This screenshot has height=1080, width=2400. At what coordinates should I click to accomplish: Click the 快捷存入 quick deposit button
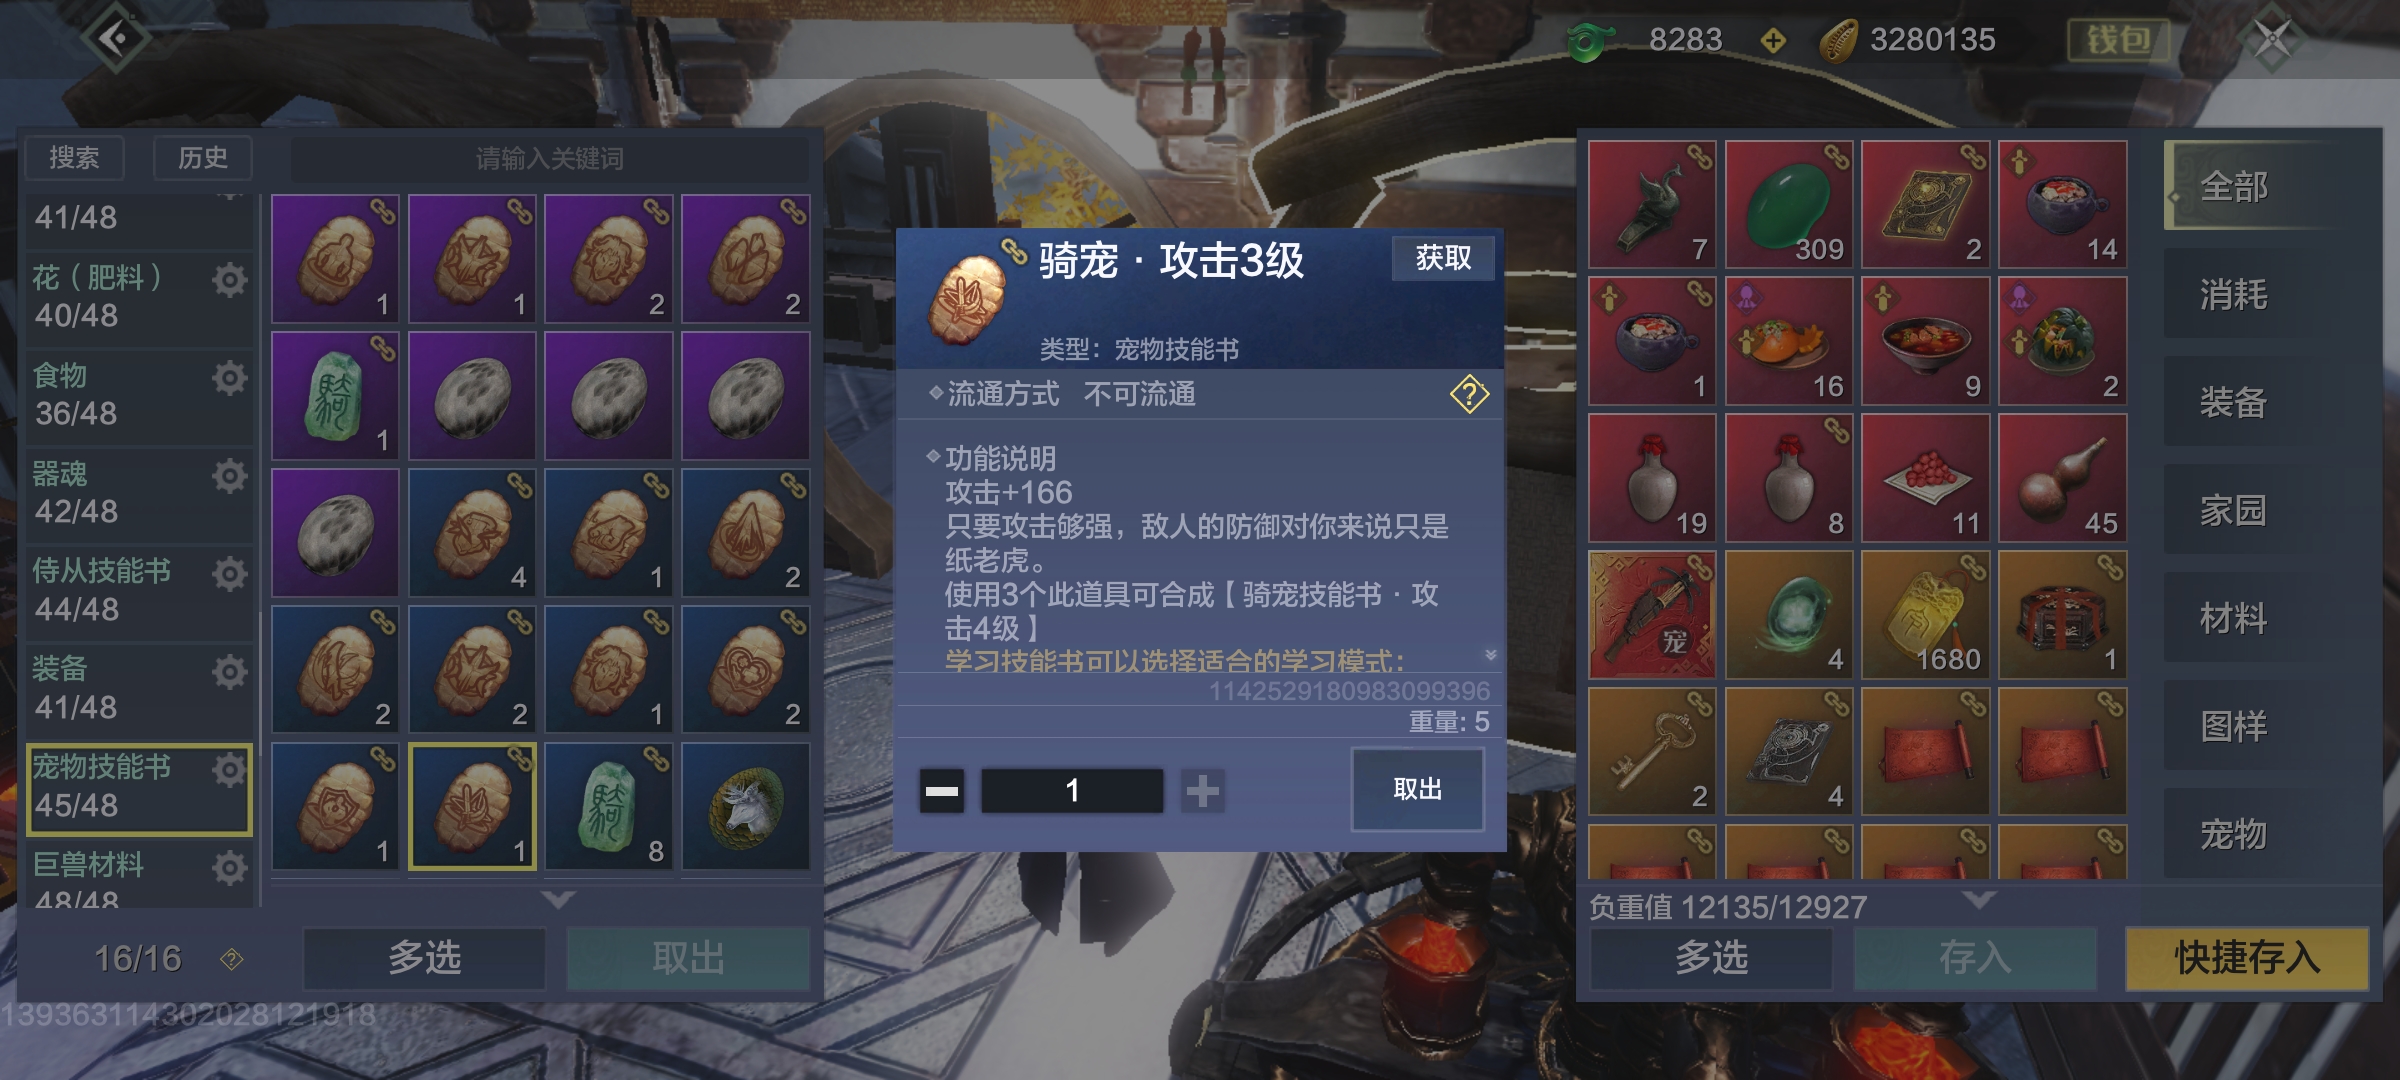pos(2246,958)
